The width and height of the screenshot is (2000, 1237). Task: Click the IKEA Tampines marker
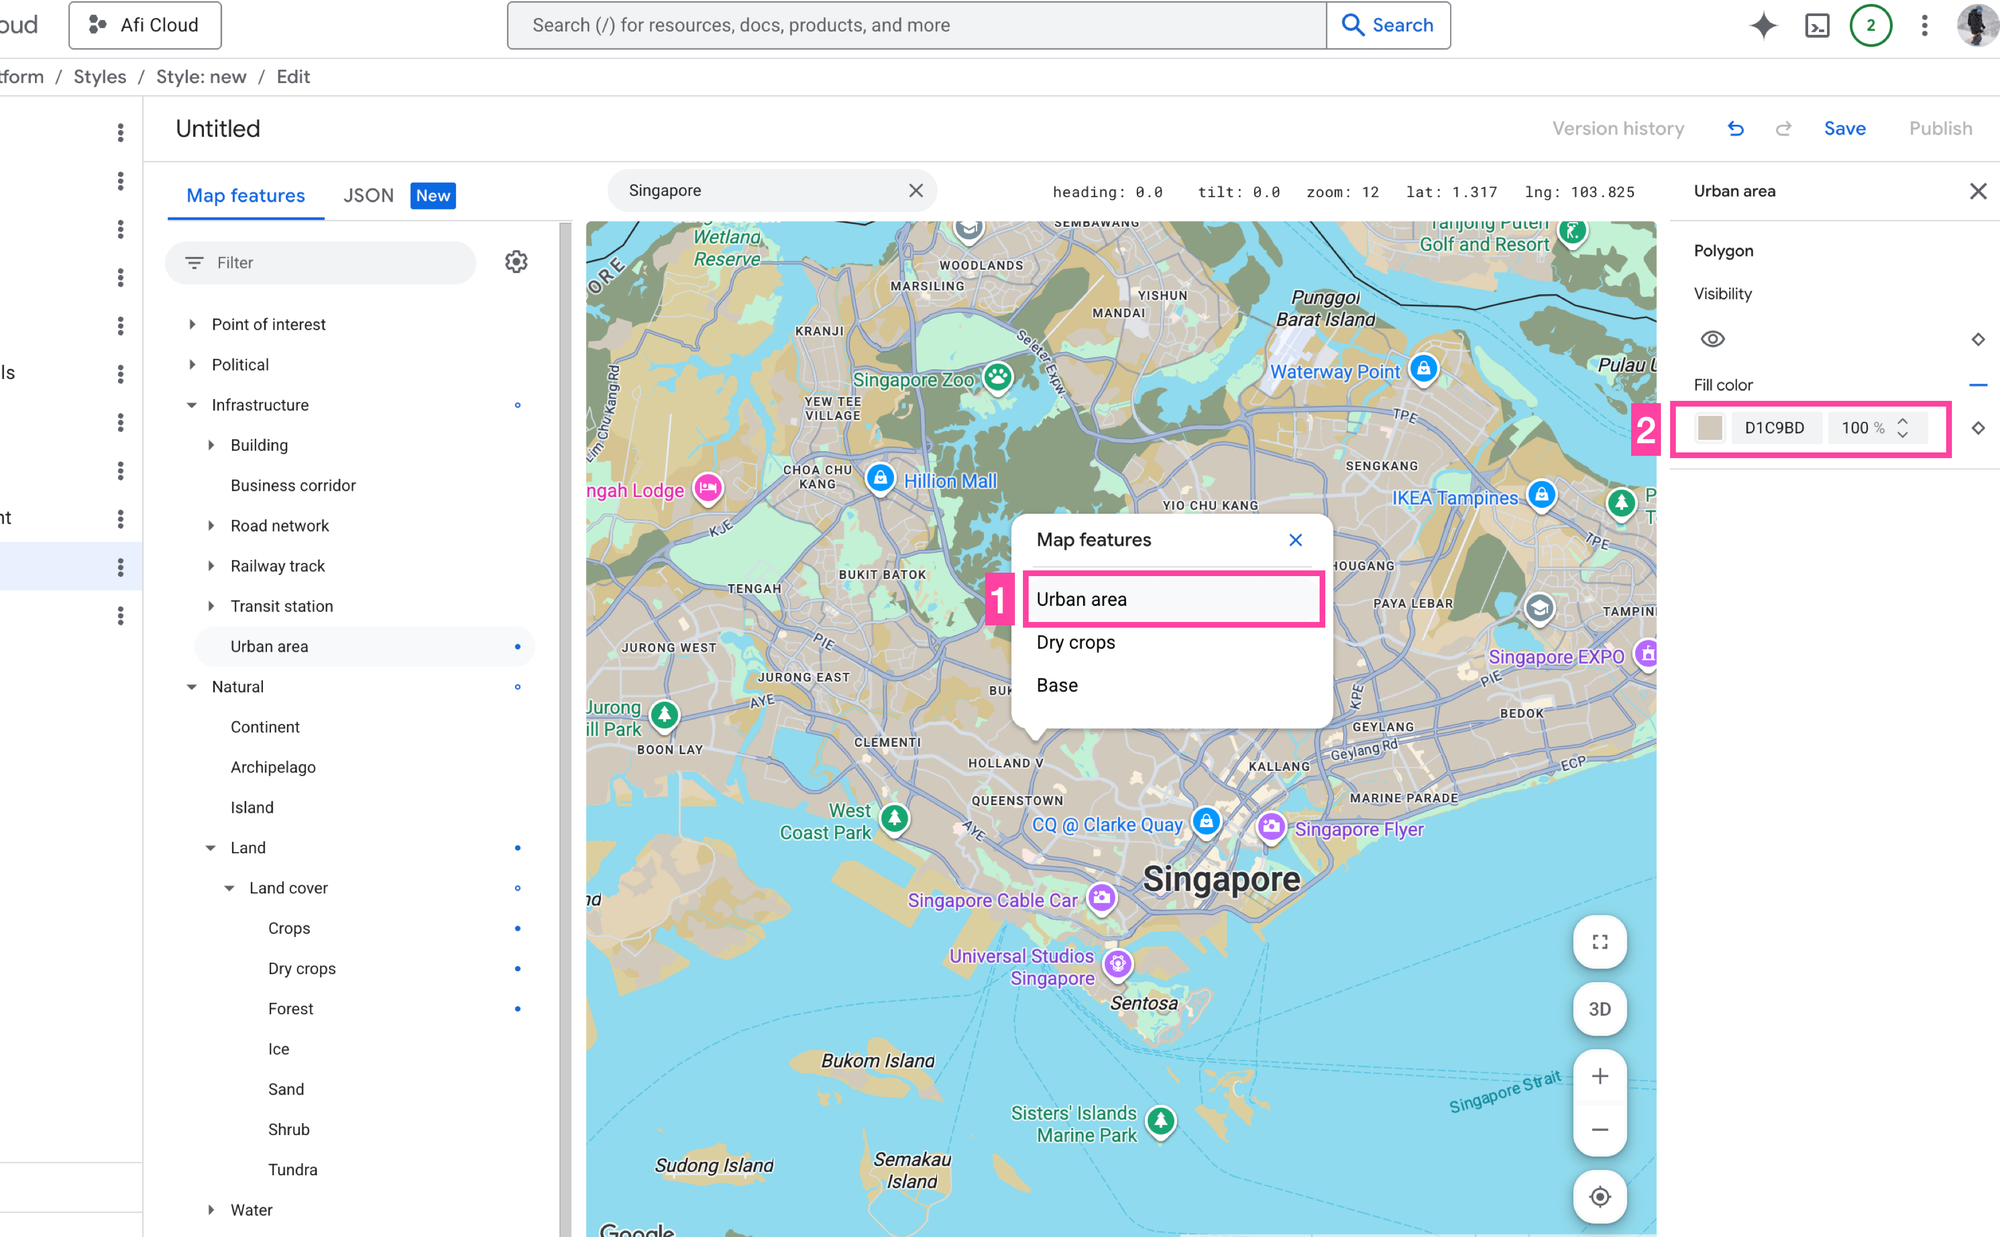click(1542, 495)
